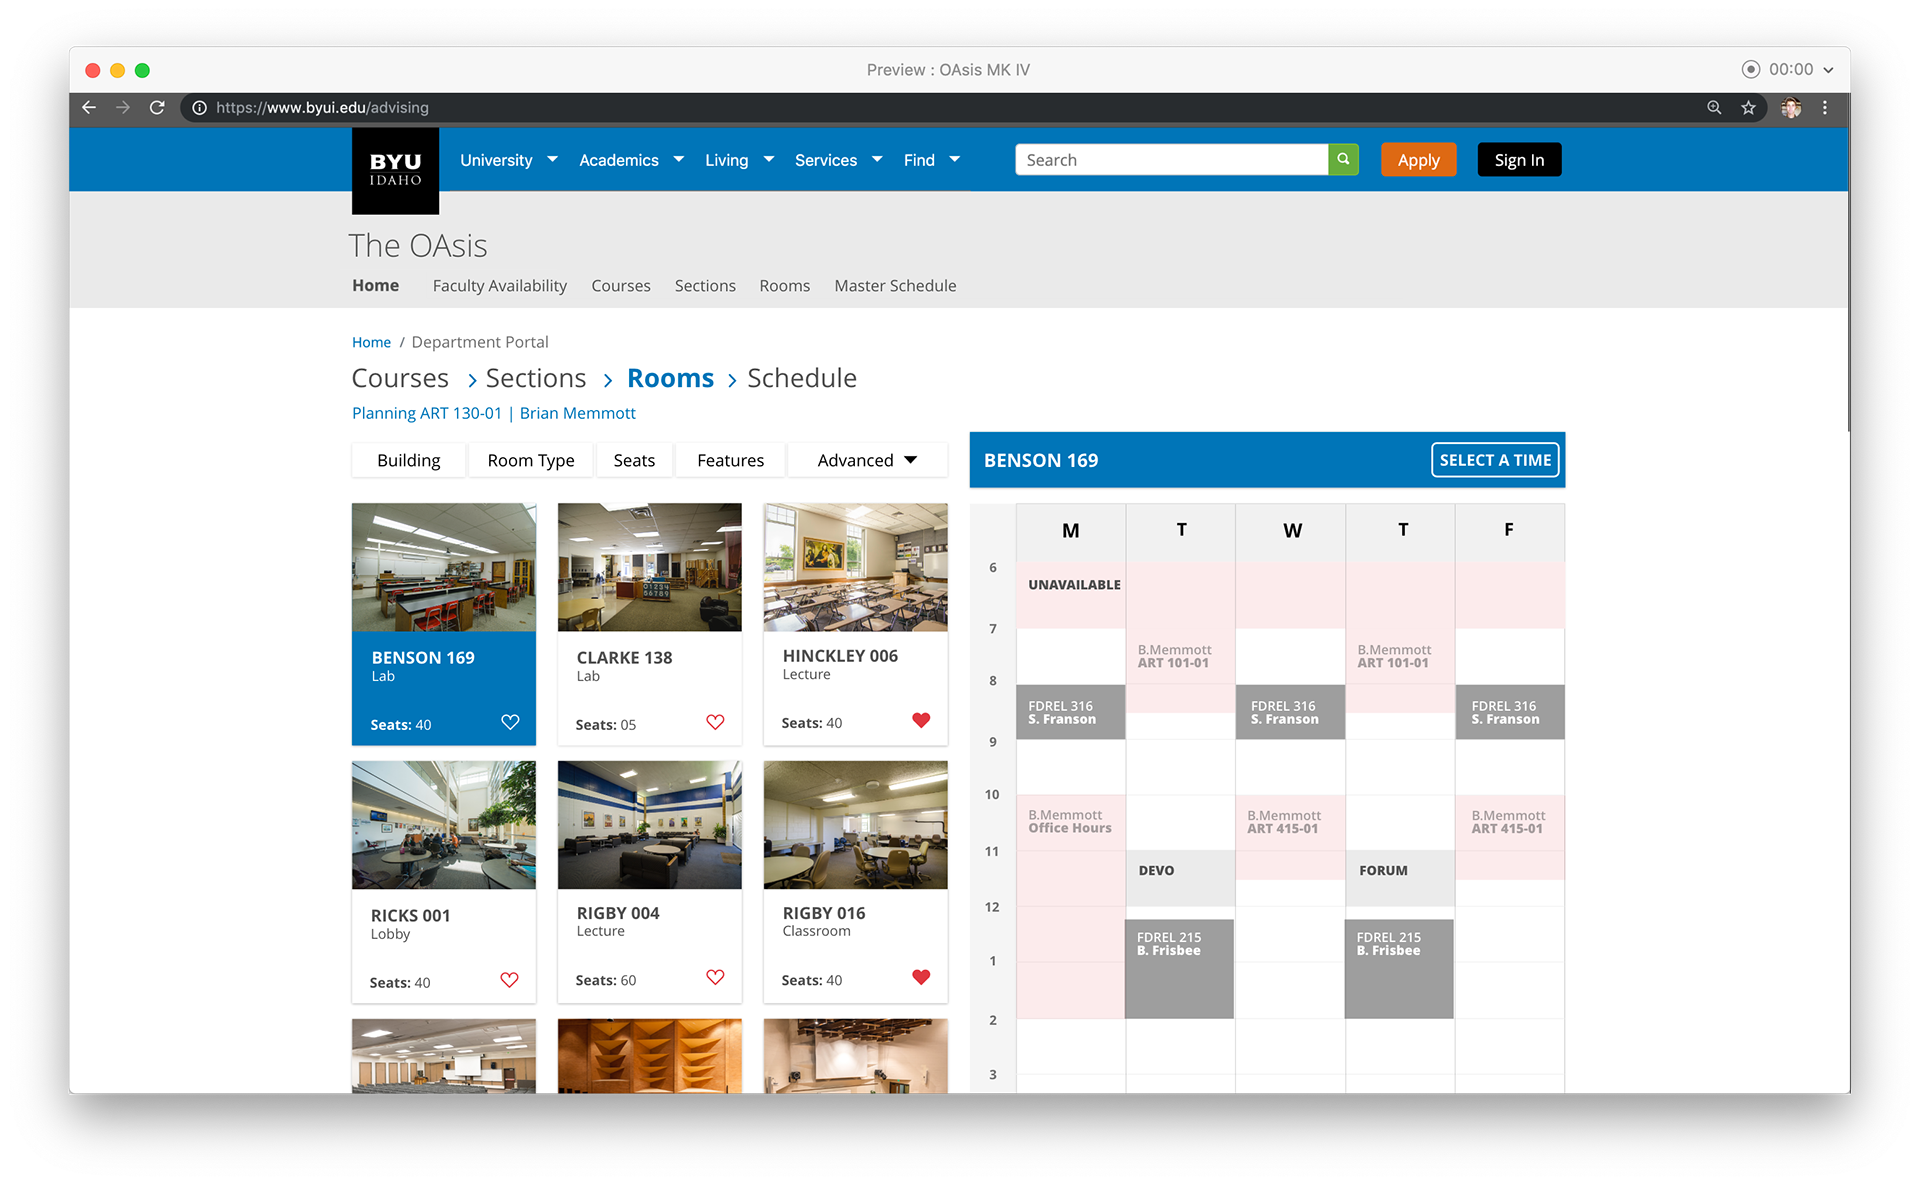Open the University dropdown menu
The width and height of the screenshot is (1920, 1185).
[508, 160]
